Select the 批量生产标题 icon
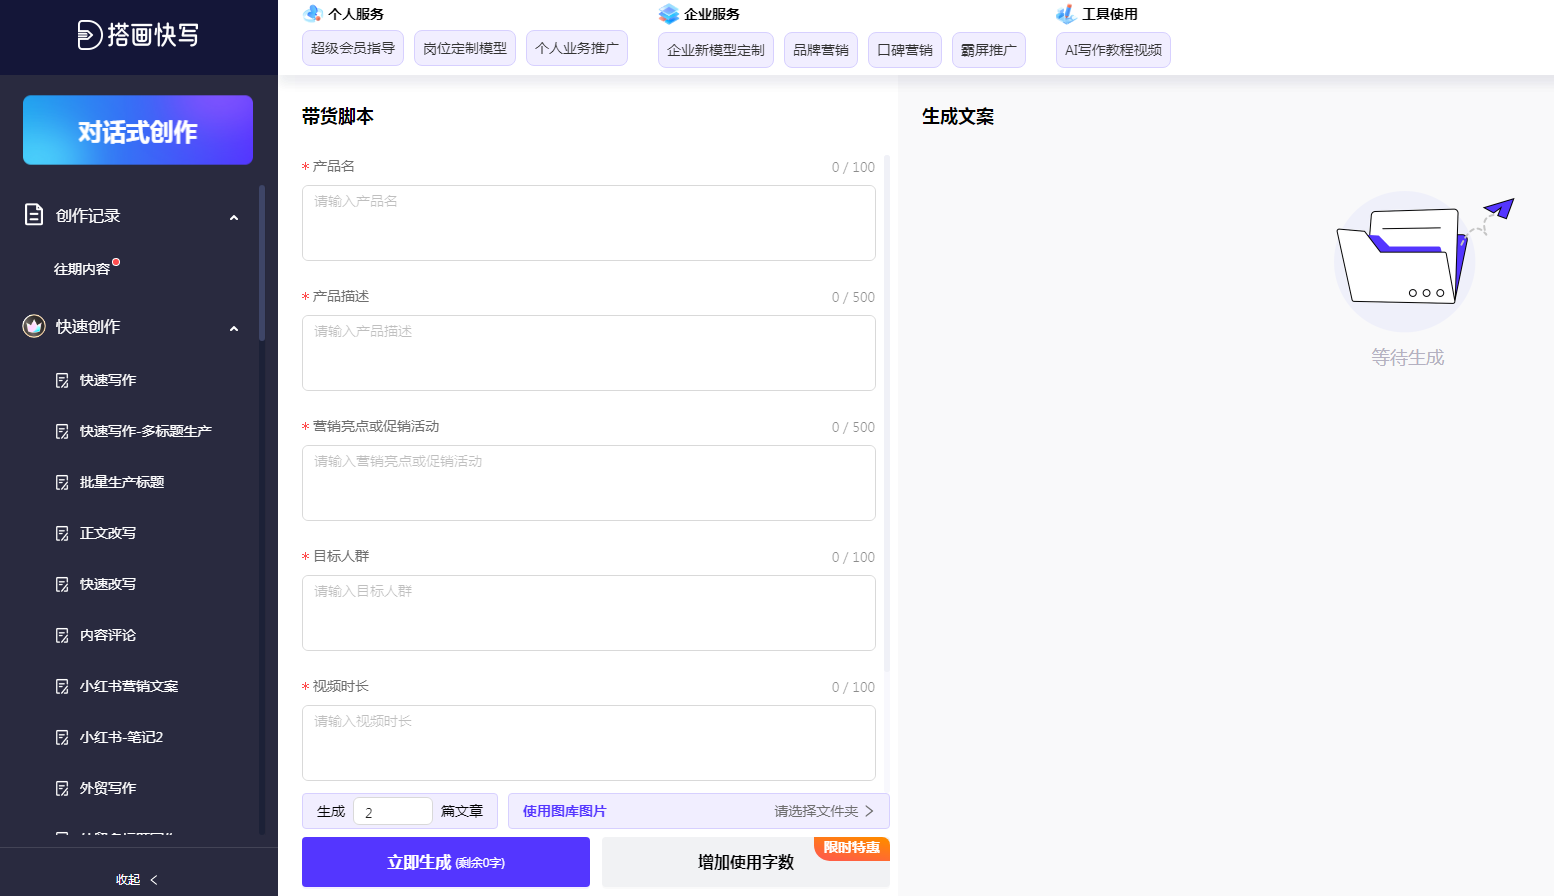The height and width of the screenshot is (896, 1554). coord(61,481)
